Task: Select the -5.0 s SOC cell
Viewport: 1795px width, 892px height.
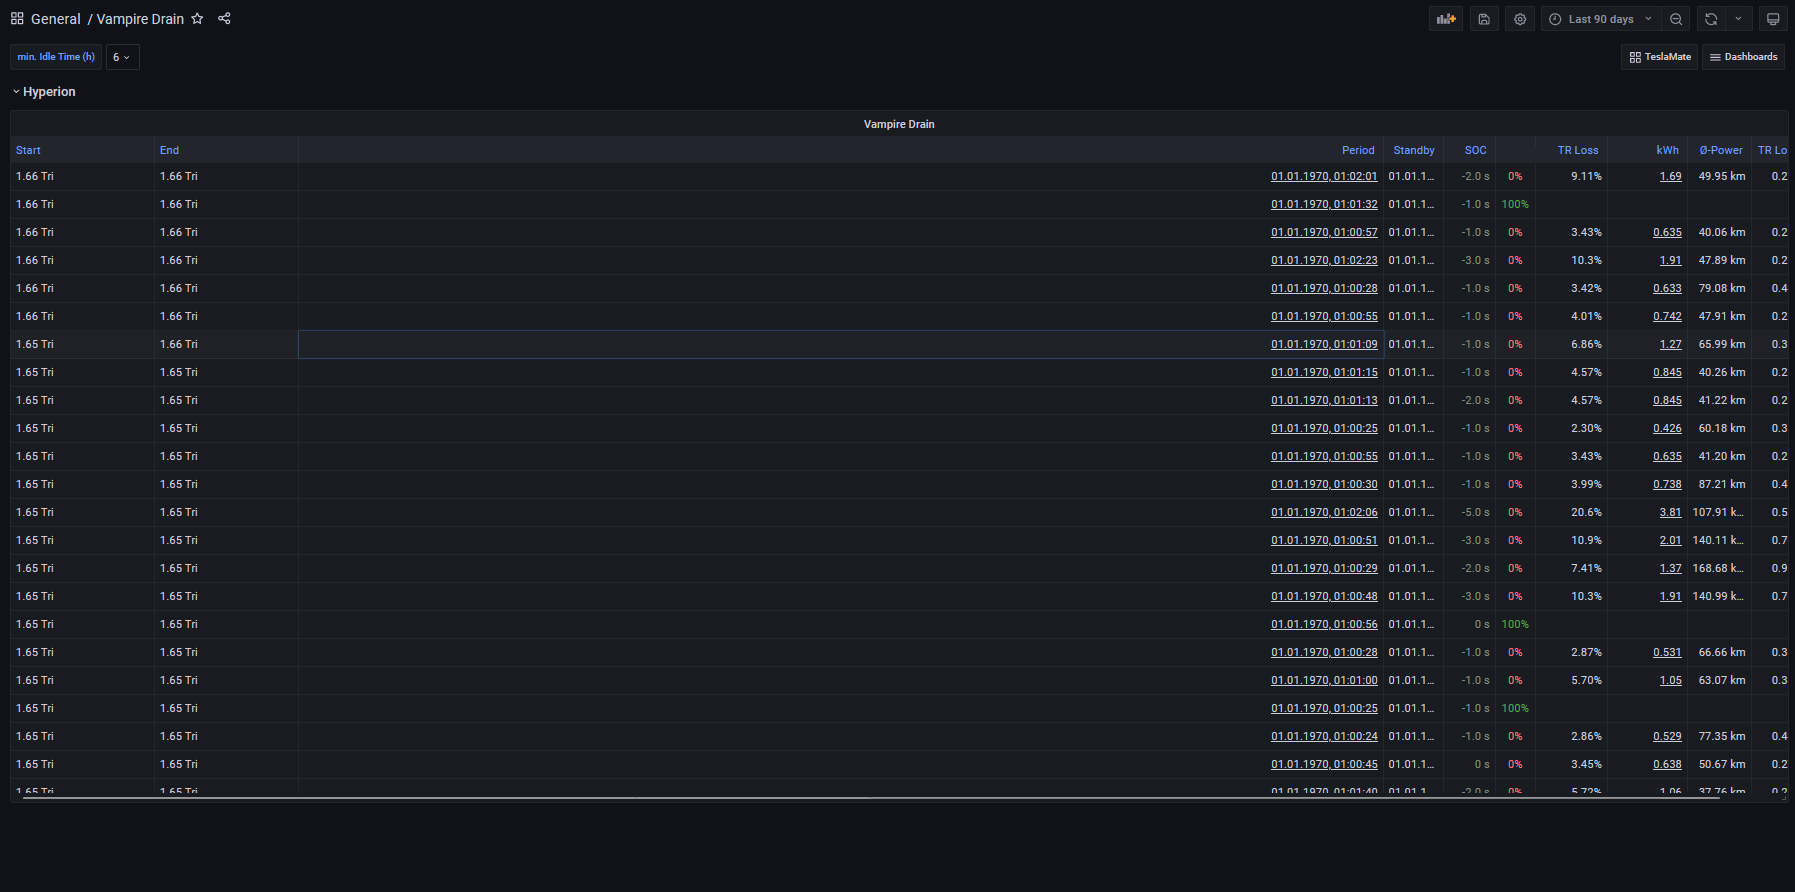Action: tap(1470, 512)
